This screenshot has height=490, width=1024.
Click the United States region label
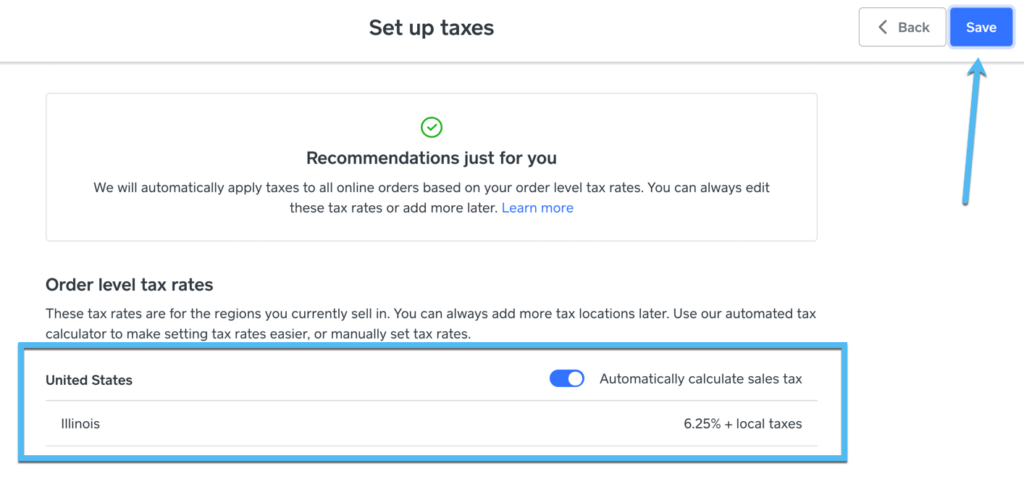click(x=89, y=380)
